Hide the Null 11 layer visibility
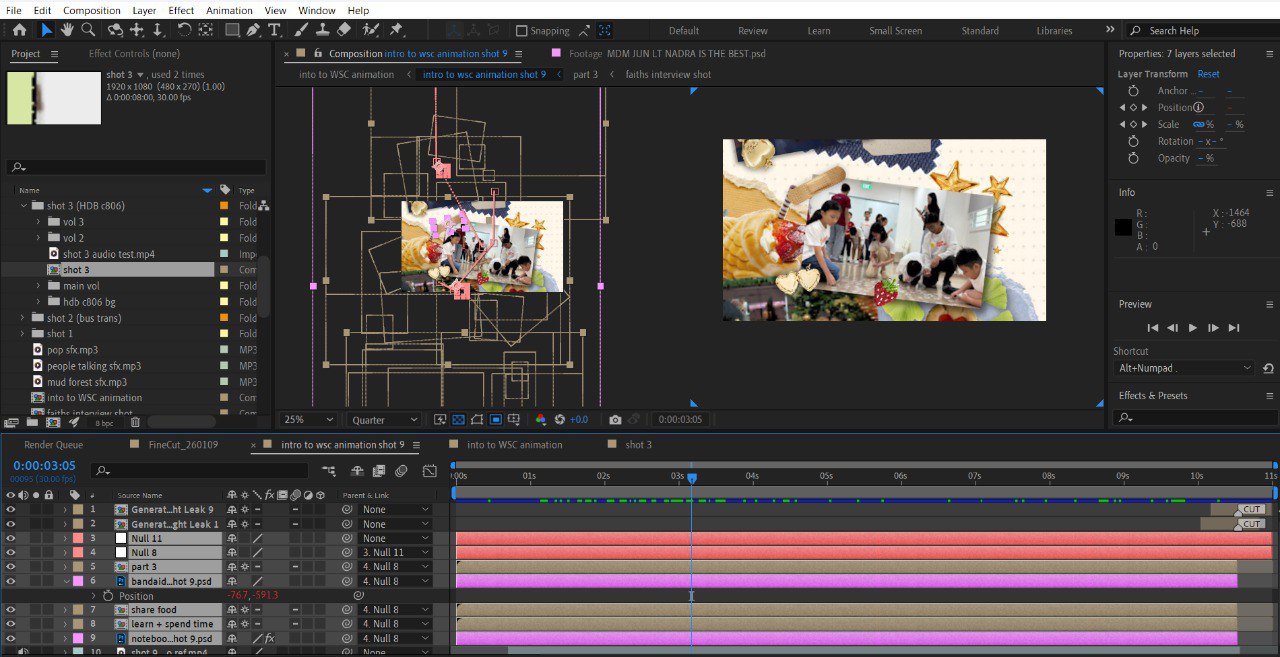This screenshot has height=657, width=1280. (x=10, y=538)
